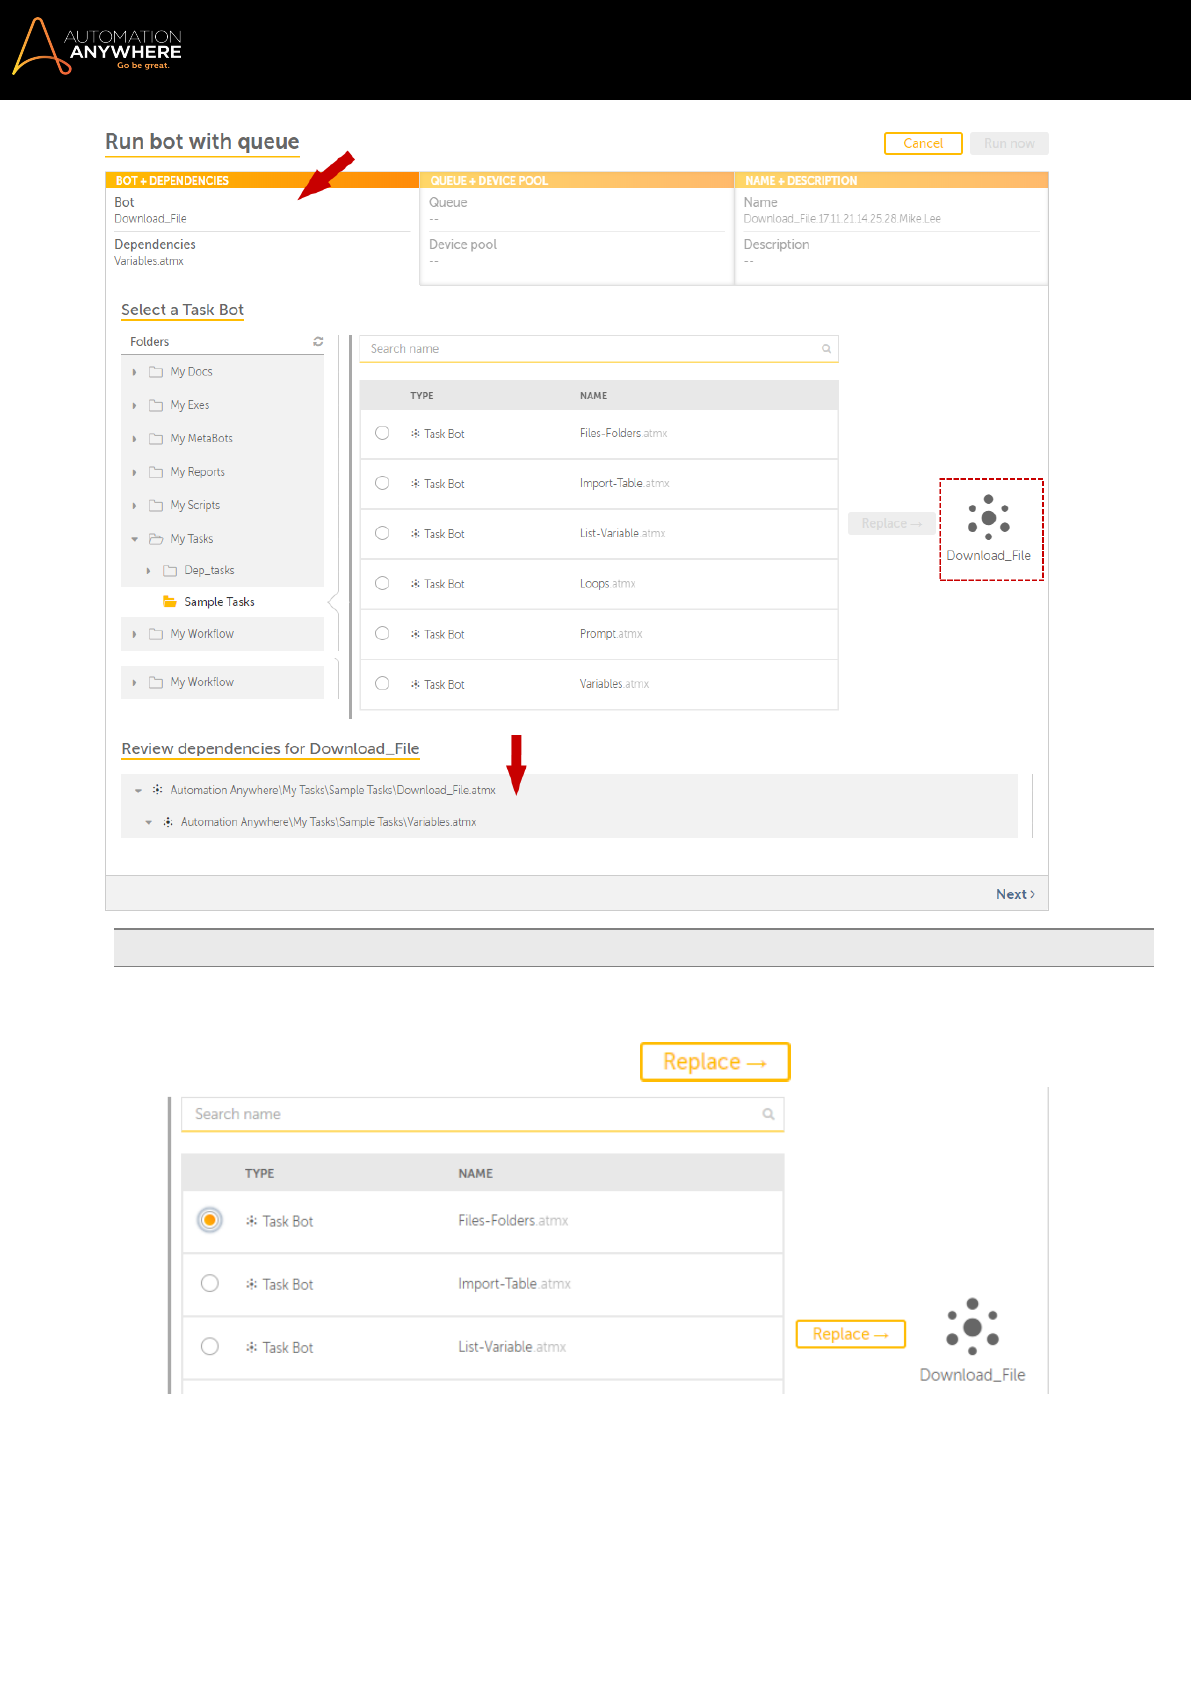Click the My Docs folder icon

pos(156,372)
